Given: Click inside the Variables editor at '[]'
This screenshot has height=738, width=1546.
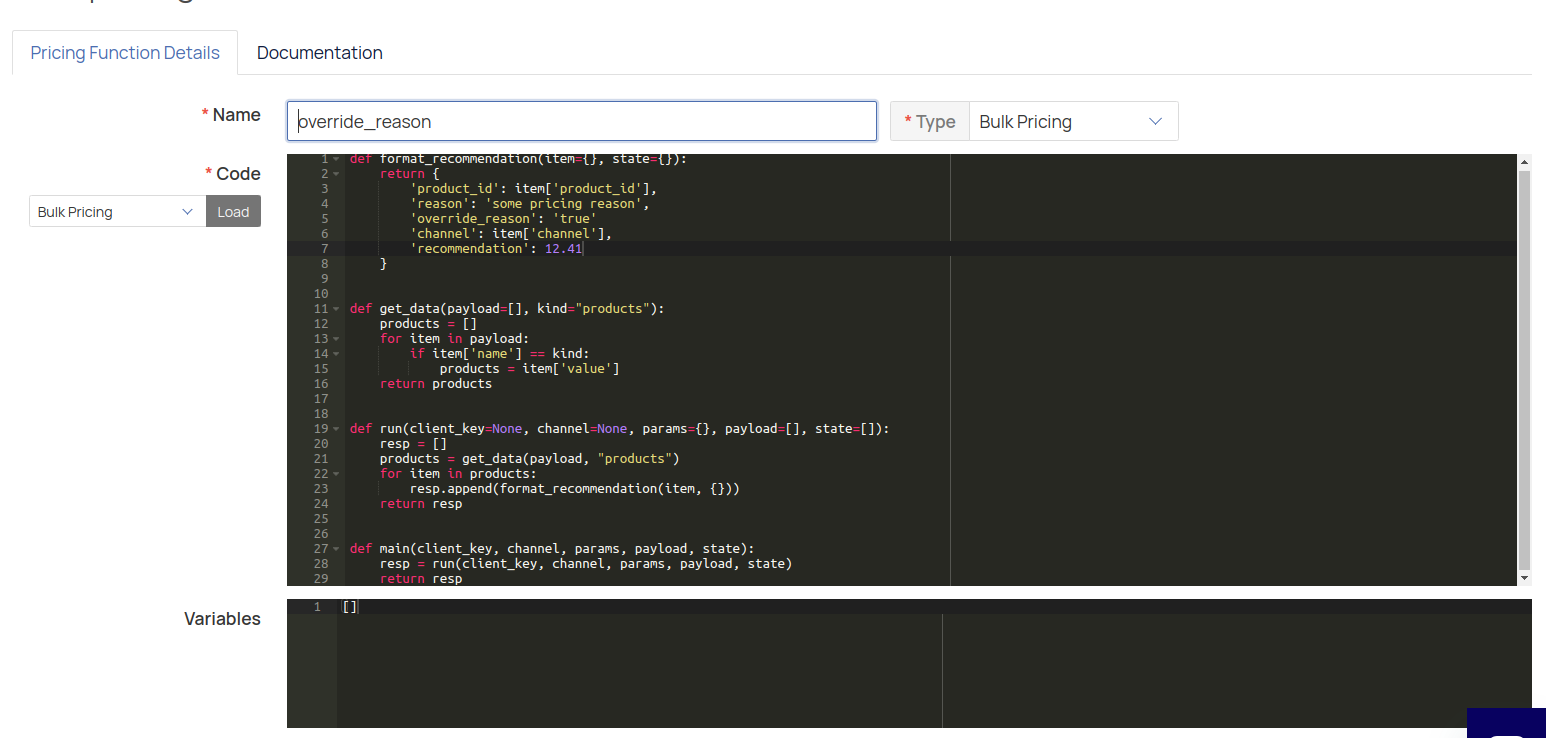Looking at the screenshot, I should point(350,607).
